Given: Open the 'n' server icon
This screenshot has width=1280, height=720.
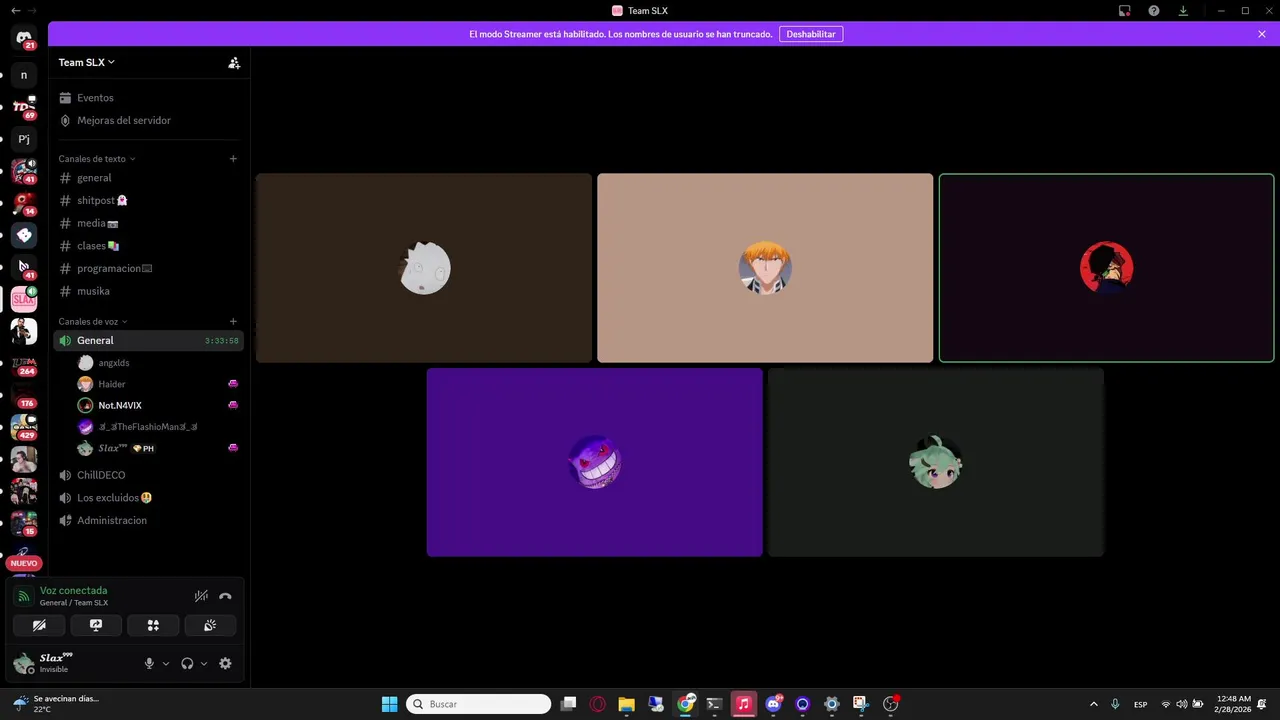Looking at the screenshot, I should 24,75.
